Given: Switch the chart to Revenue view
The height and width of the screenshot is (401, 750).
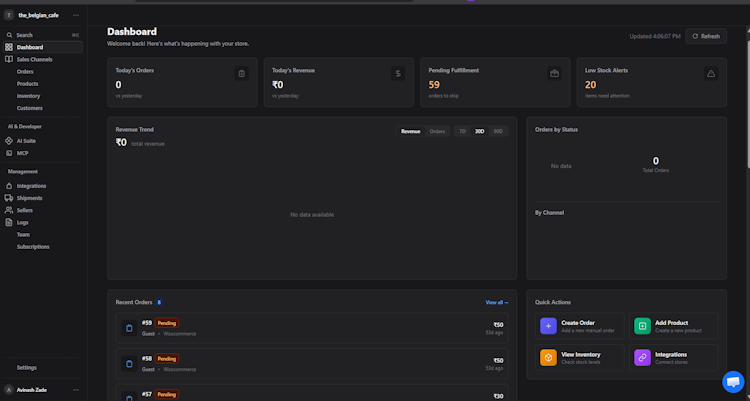Looking at the screenshot, I should [x=410, y=131].
